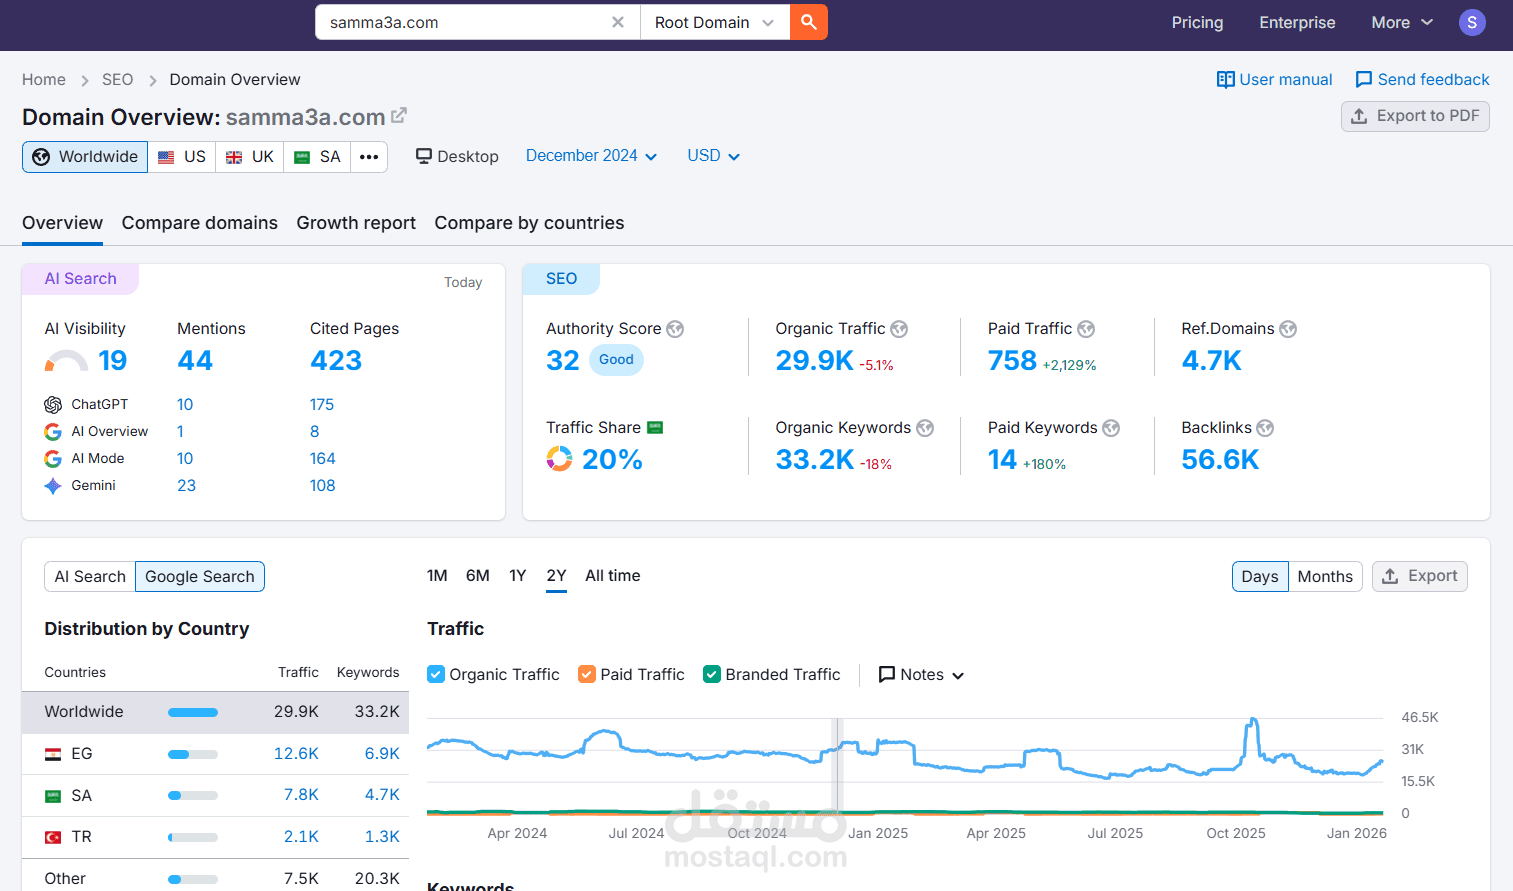Select the UK database
Image resolution: width=1513 pixels, height=891 pixels.
(249, 157)
